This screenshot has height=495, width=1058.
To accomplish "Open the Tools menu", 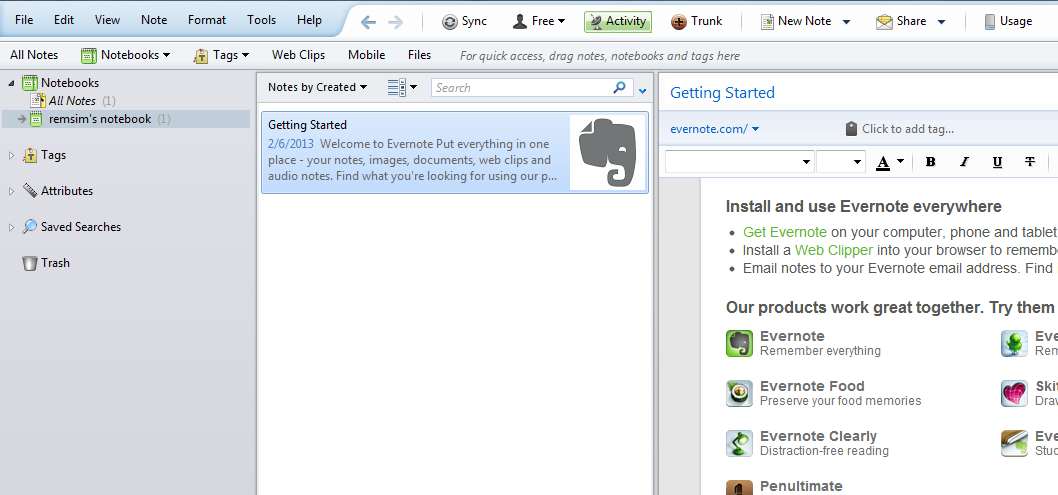I will click(261, 20).
